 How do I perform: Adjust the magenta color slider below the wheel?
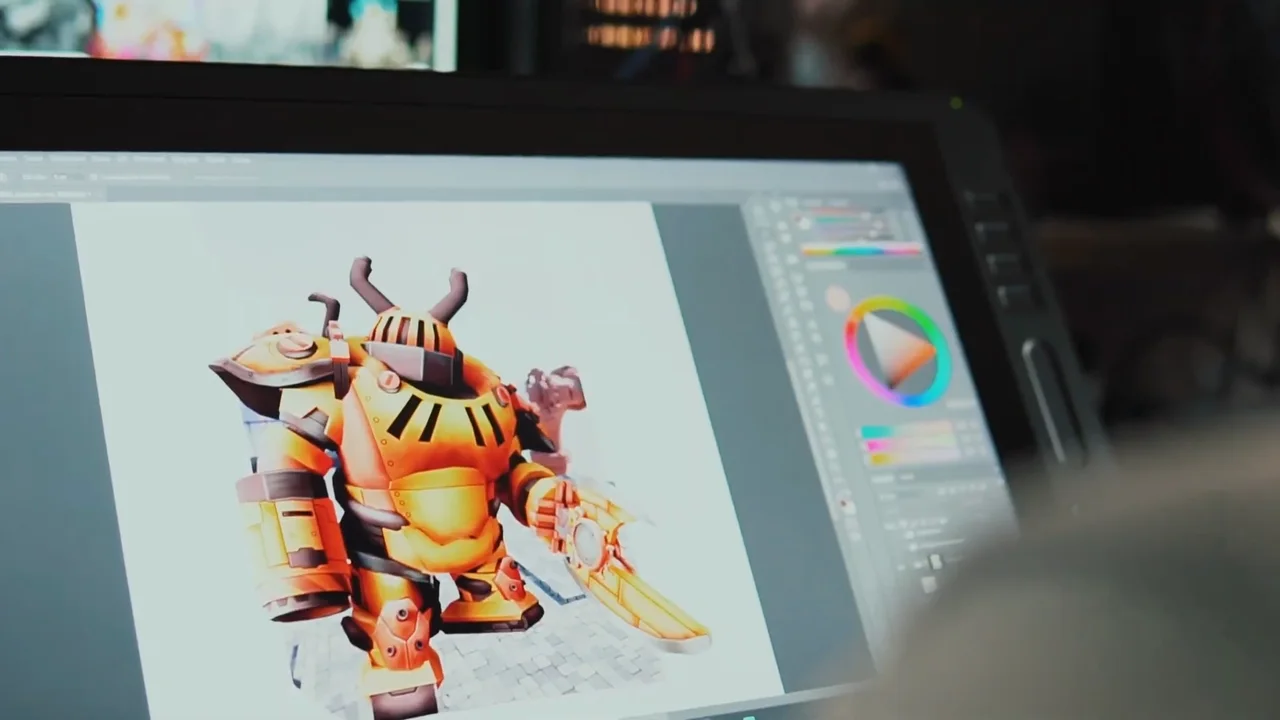click(x=910, y=444)
